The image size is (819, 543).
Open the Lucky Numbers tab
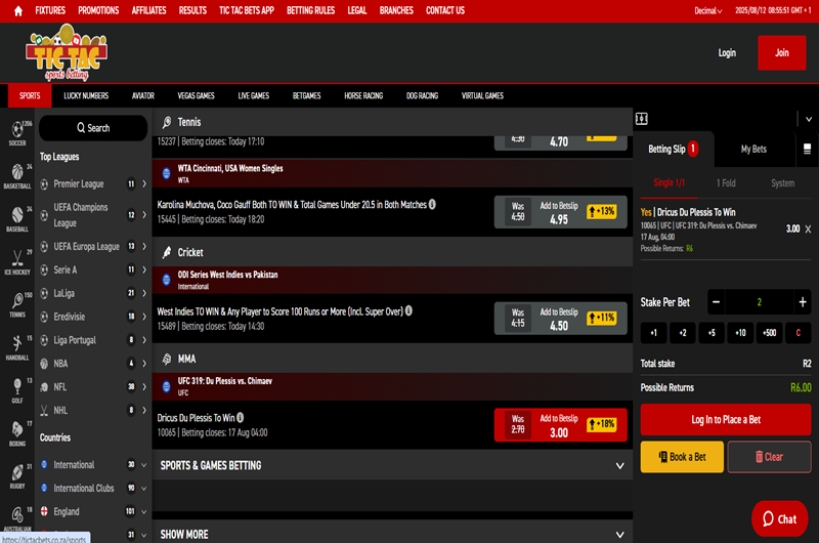pyautogui.click(x=86, y=96)
